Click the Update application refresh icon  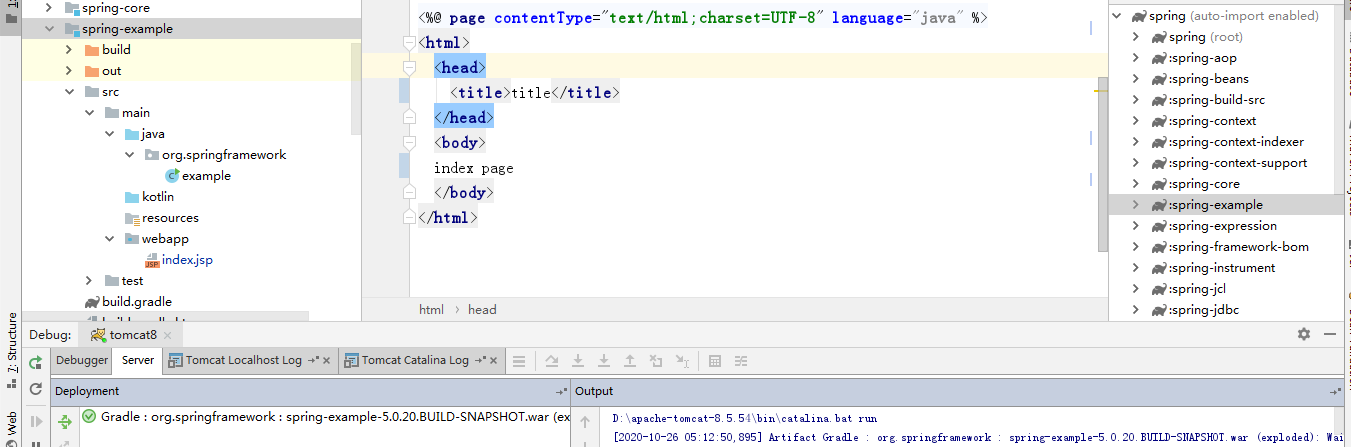point(35,389)
